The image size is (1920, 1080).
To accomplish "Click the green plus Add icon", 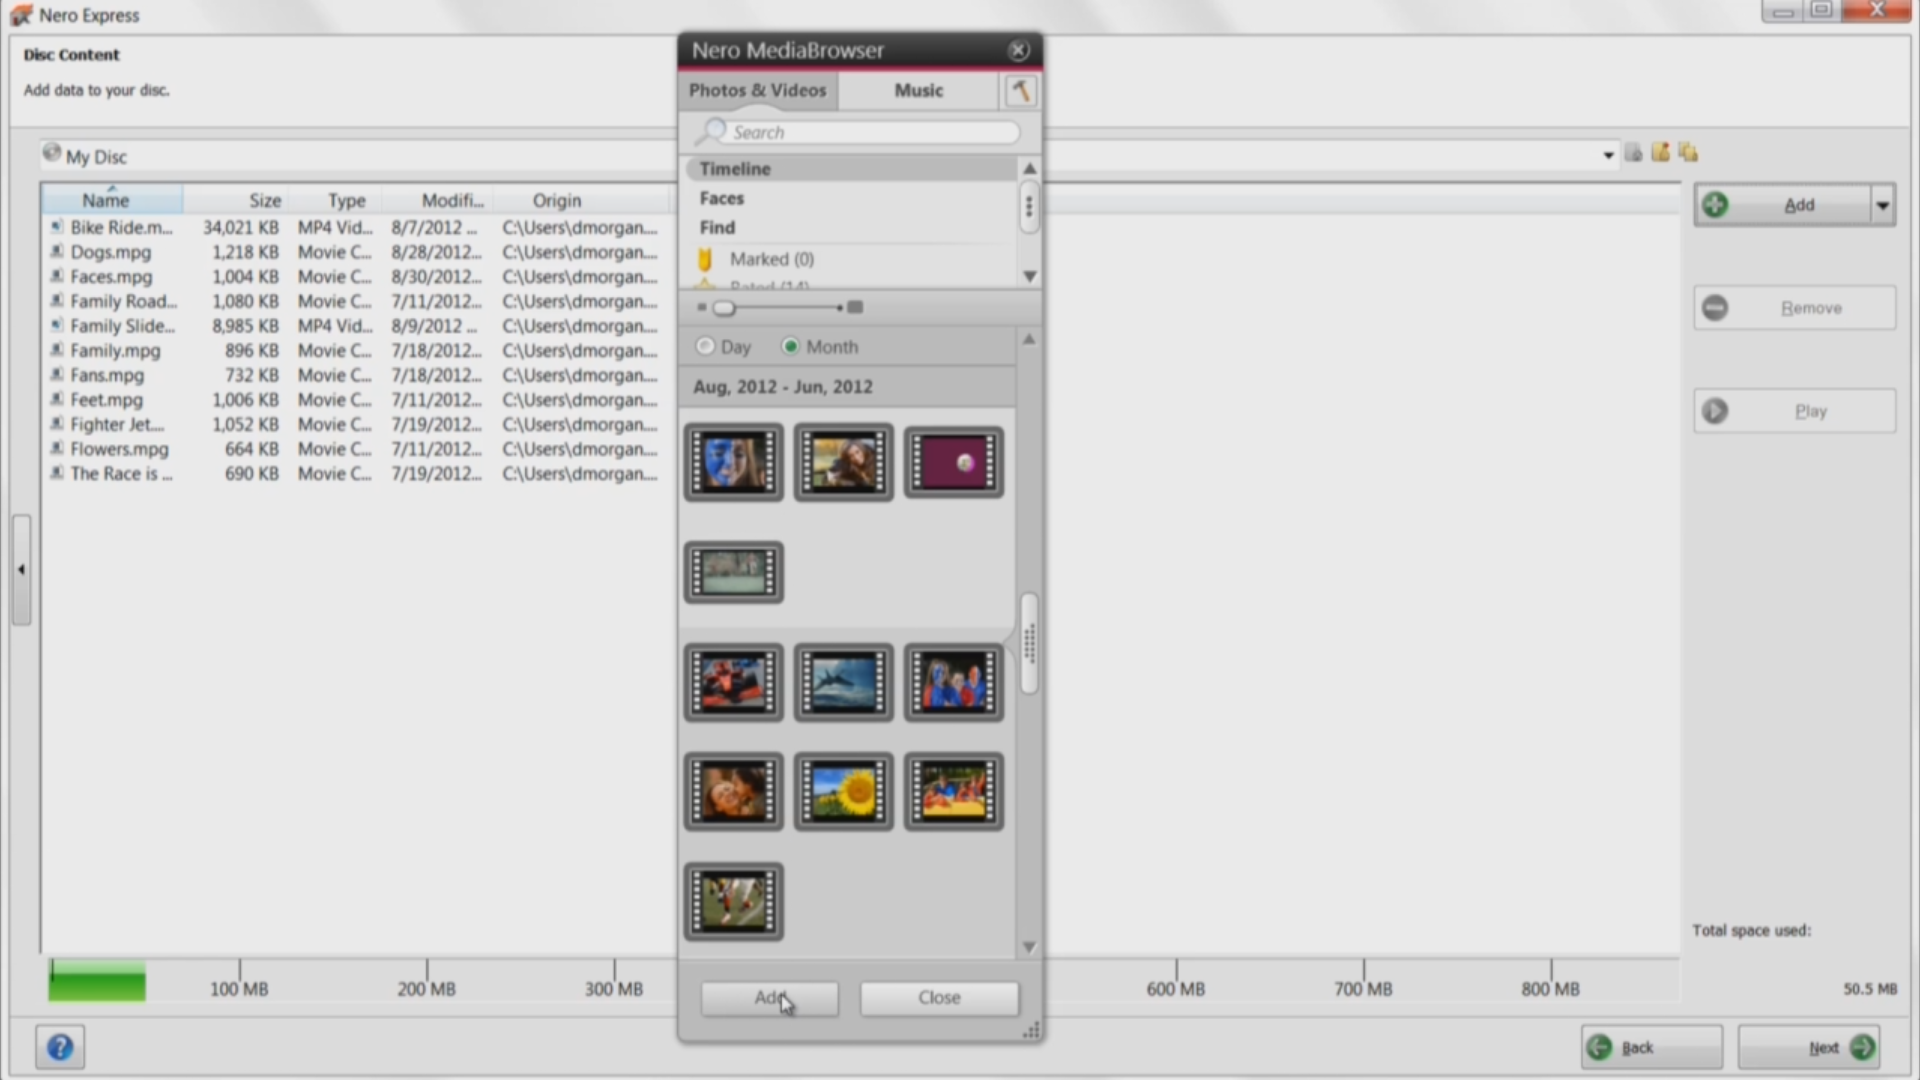I will click(x=1715, y=205).
